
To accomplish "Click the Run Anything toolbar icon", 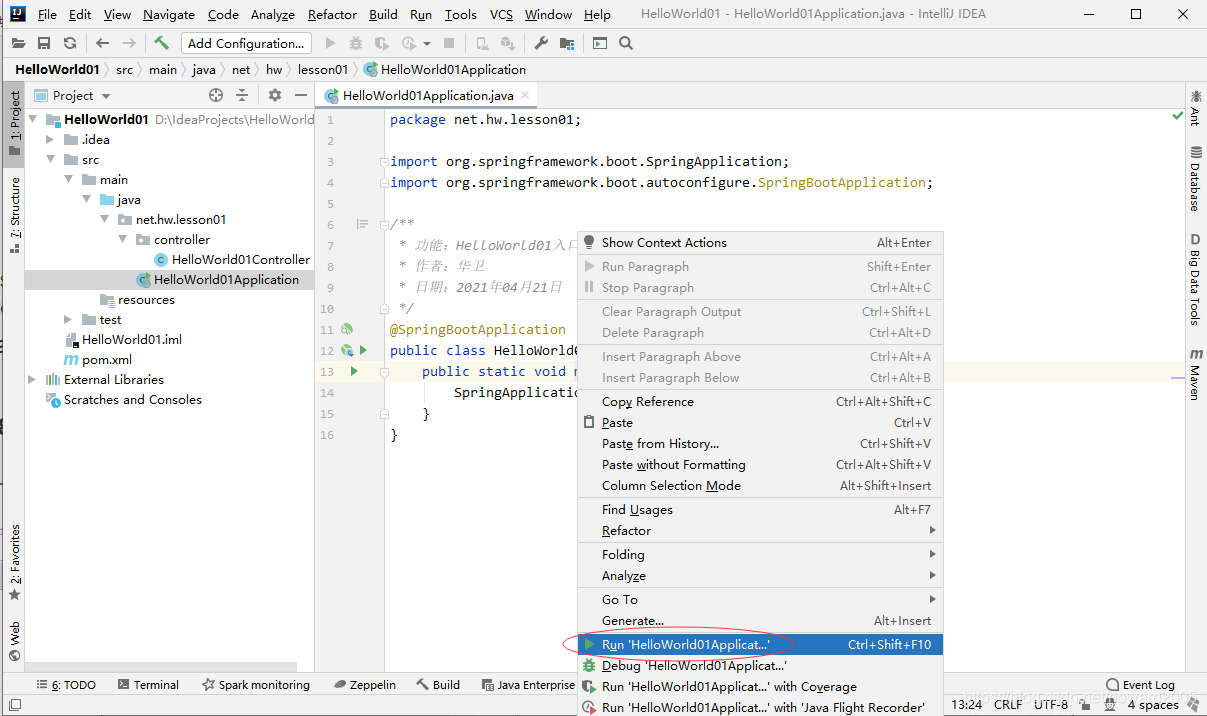I will click(600, 43).
